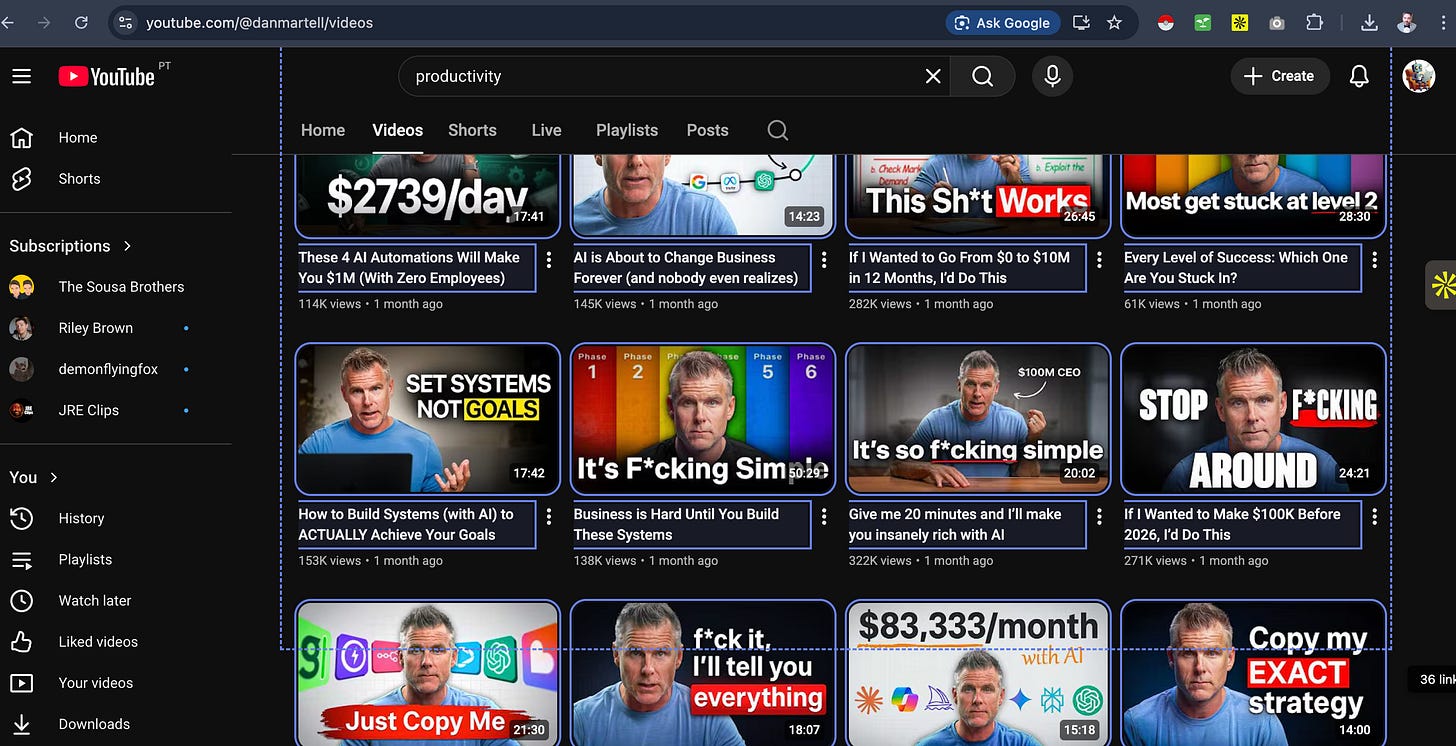Open options for 4 AI Automations video
Viewport: 1456px width, 746px height.
pos(549,260)
